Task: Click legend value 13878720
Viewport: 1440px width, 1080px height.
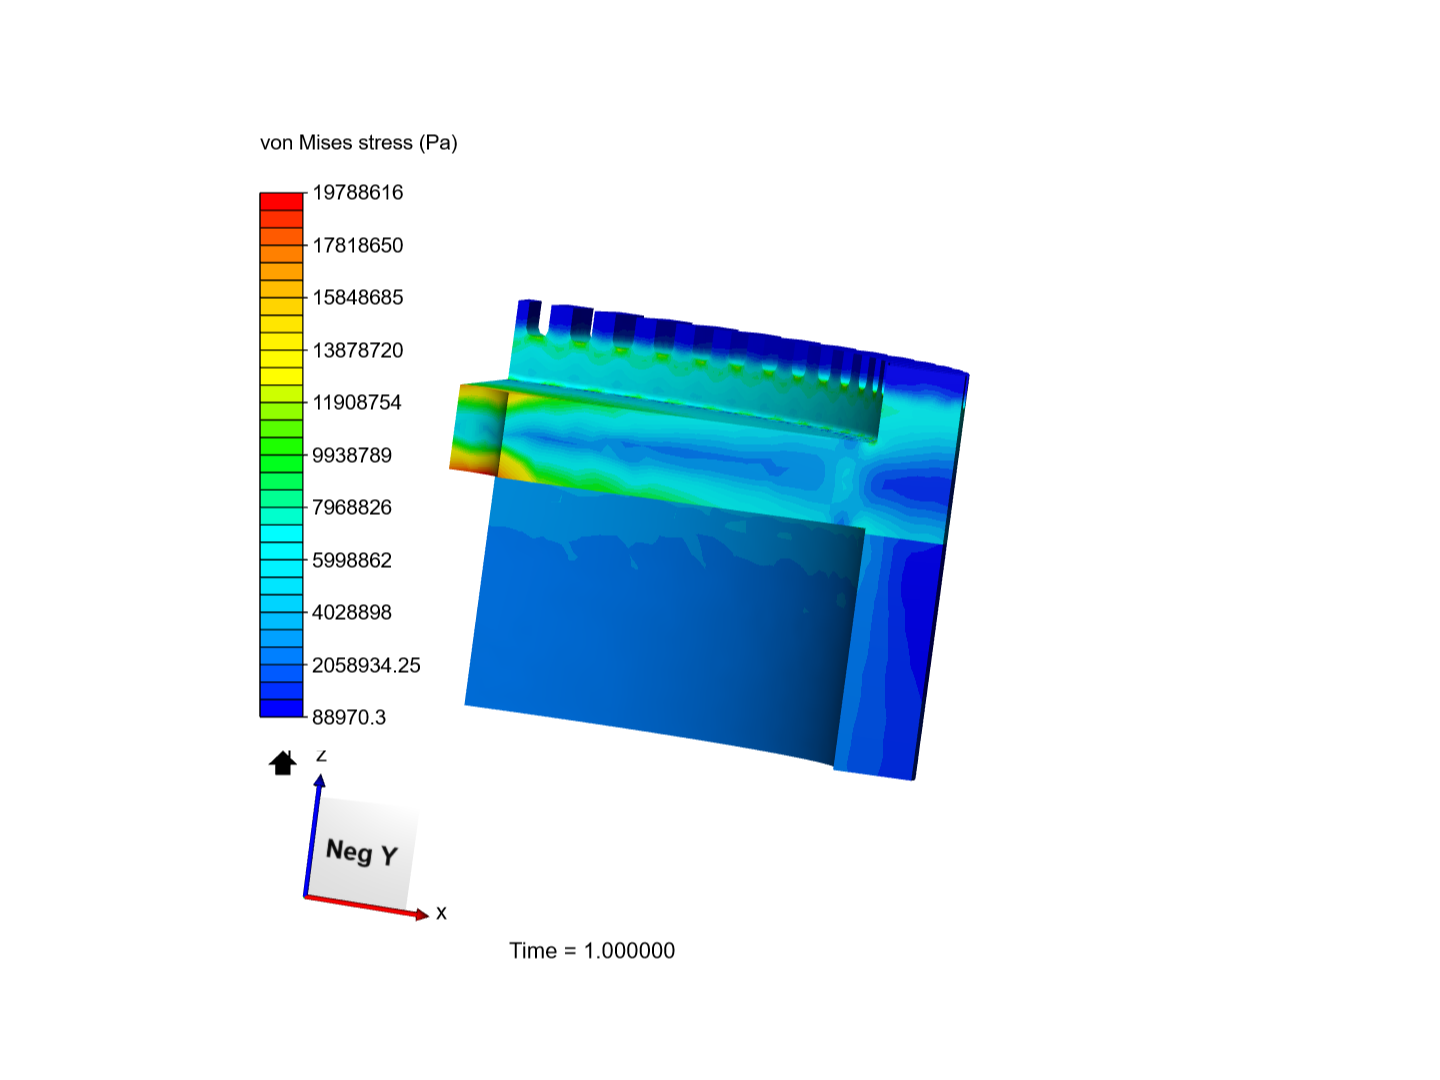Action: [x=357, y=350]
